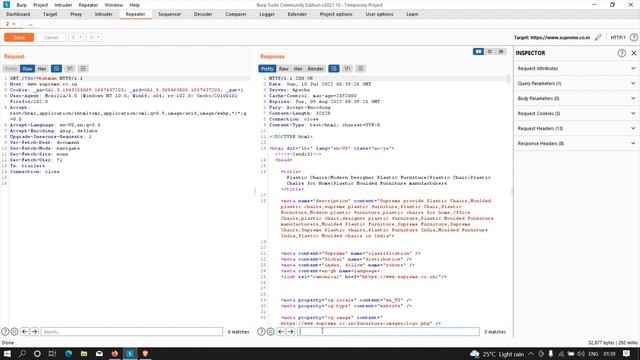Open response search settings gear
Viewport: 640px width, 360px height.
(x=271, y=332)
